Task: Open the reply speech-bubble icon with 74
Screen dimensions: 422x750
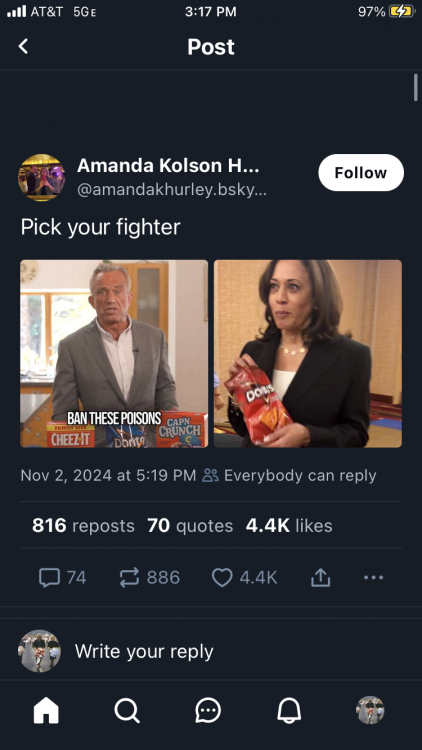Action: 62,577
